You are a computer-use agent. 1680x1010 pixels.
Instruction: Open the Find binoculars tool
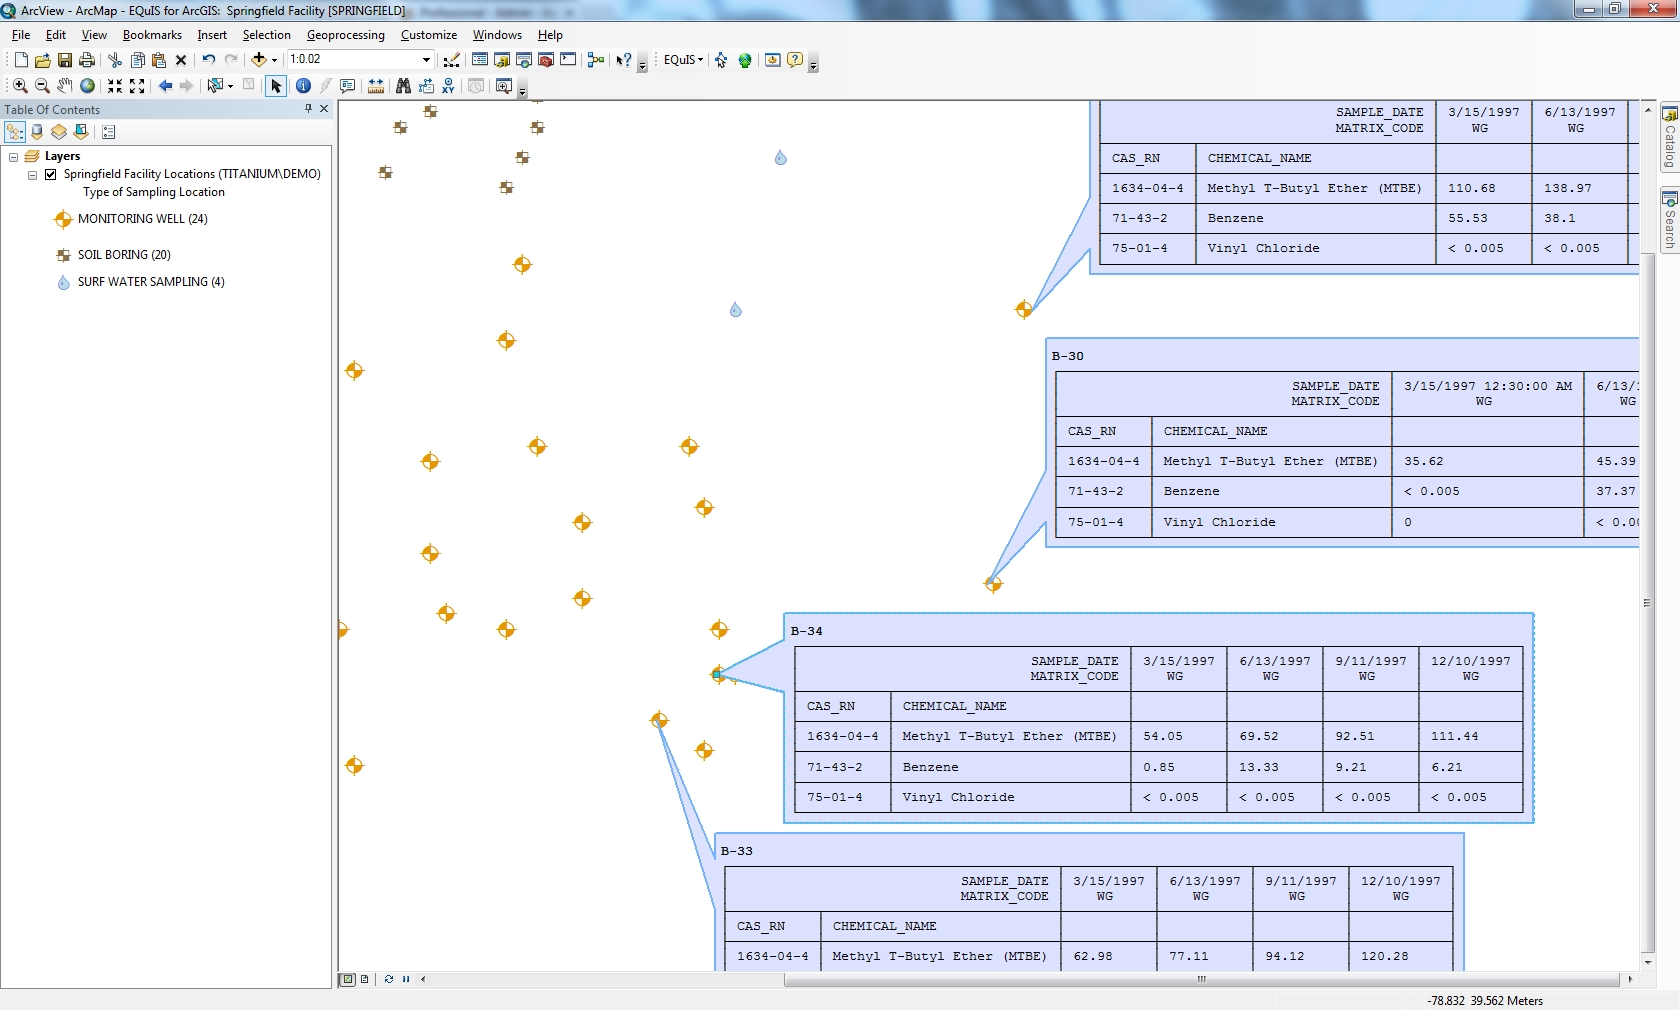(x=403, y=86)
